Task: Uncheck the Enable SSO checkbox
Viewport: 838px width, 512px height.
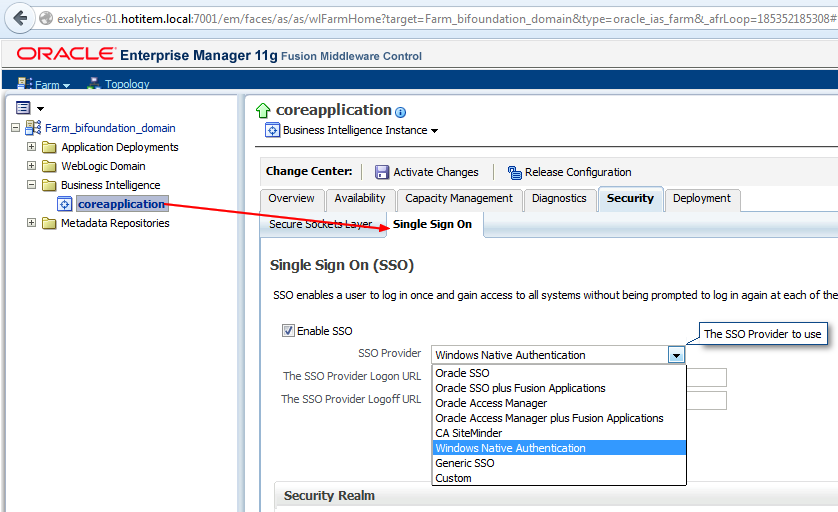Action: (x=288, y=331)
